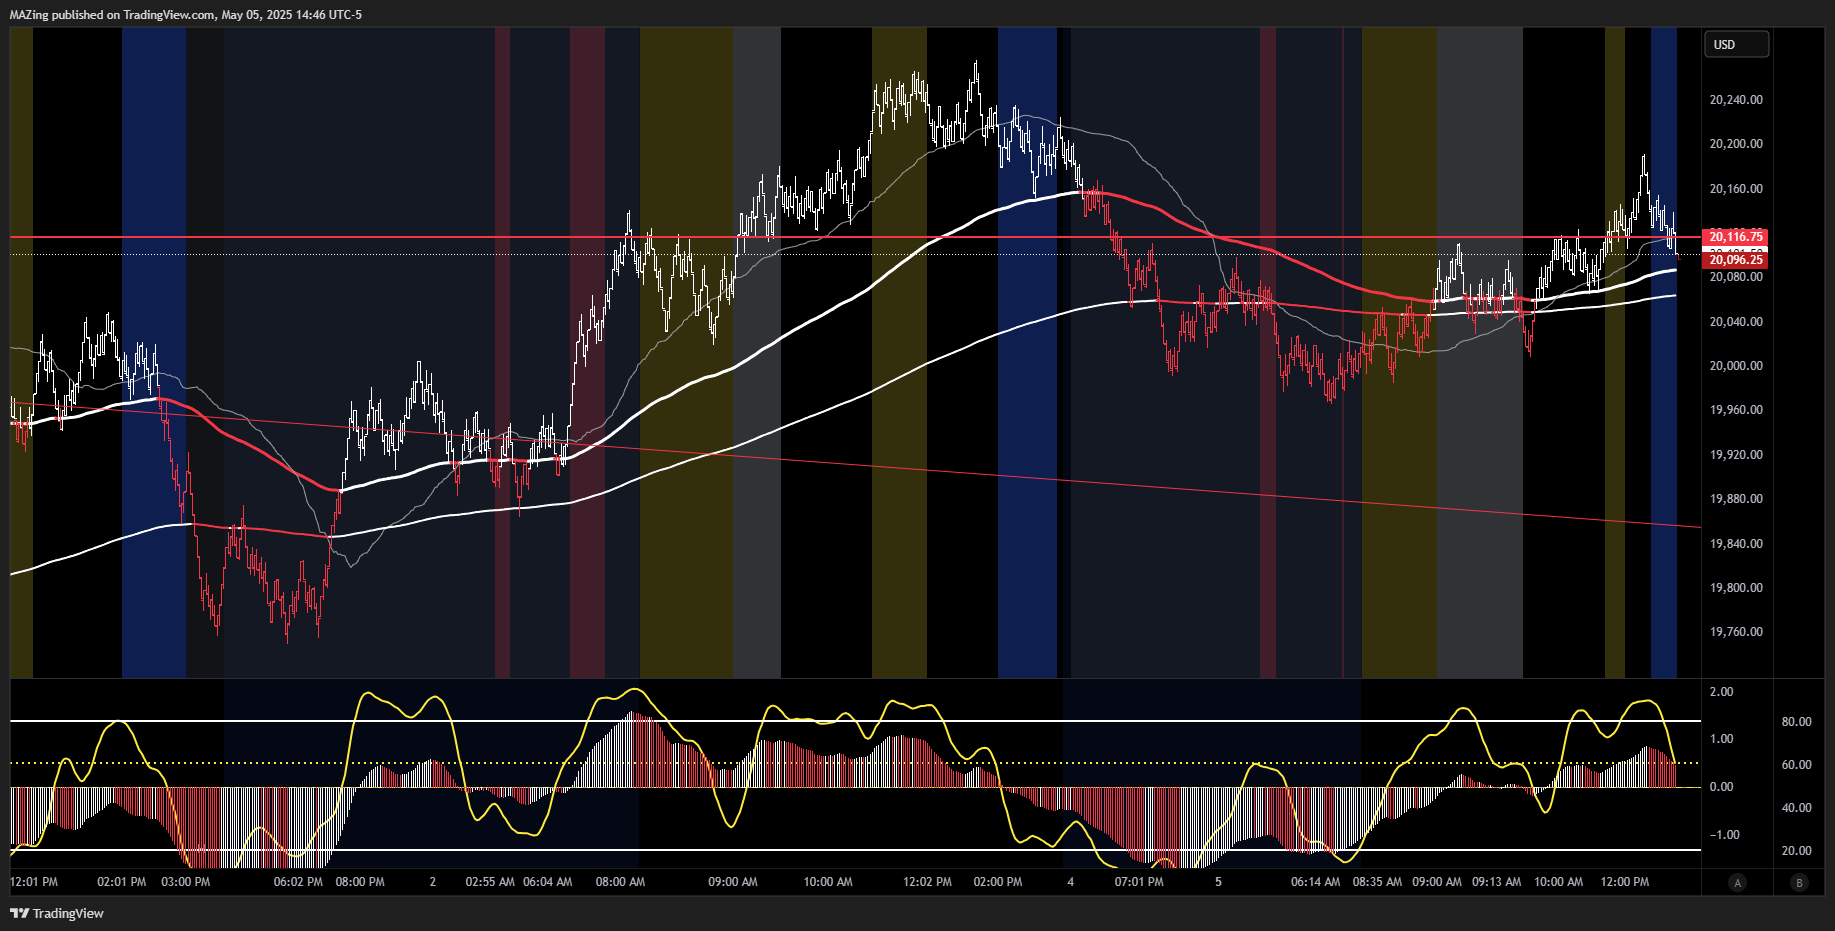
Task: Click the 19,960.00 price scale value
Action: 1736,410
